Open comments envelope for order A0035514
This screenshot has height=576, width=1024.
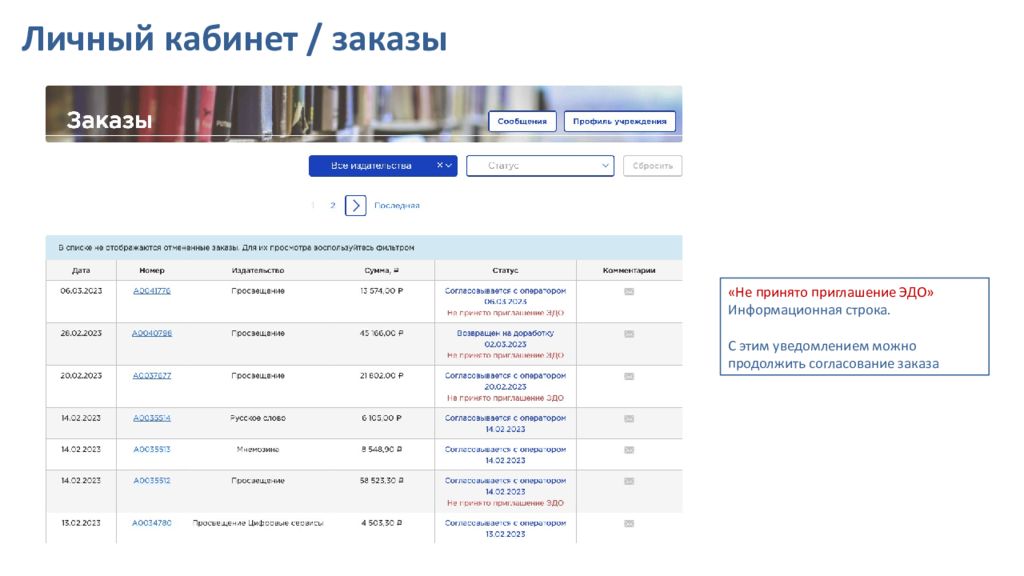(x=629, y=419)
